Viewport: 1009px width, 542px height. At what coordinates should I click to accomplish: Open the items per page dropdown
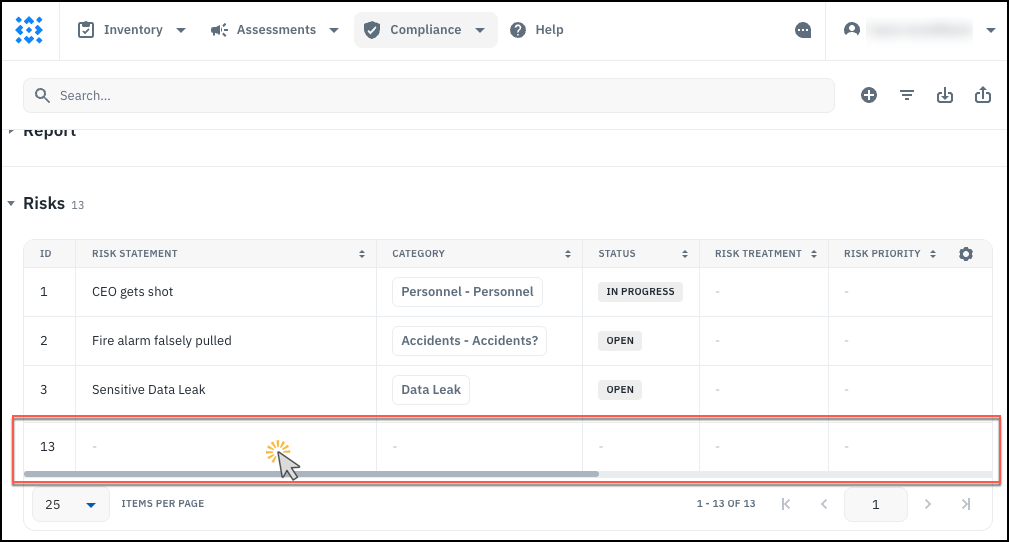[70, 504]
